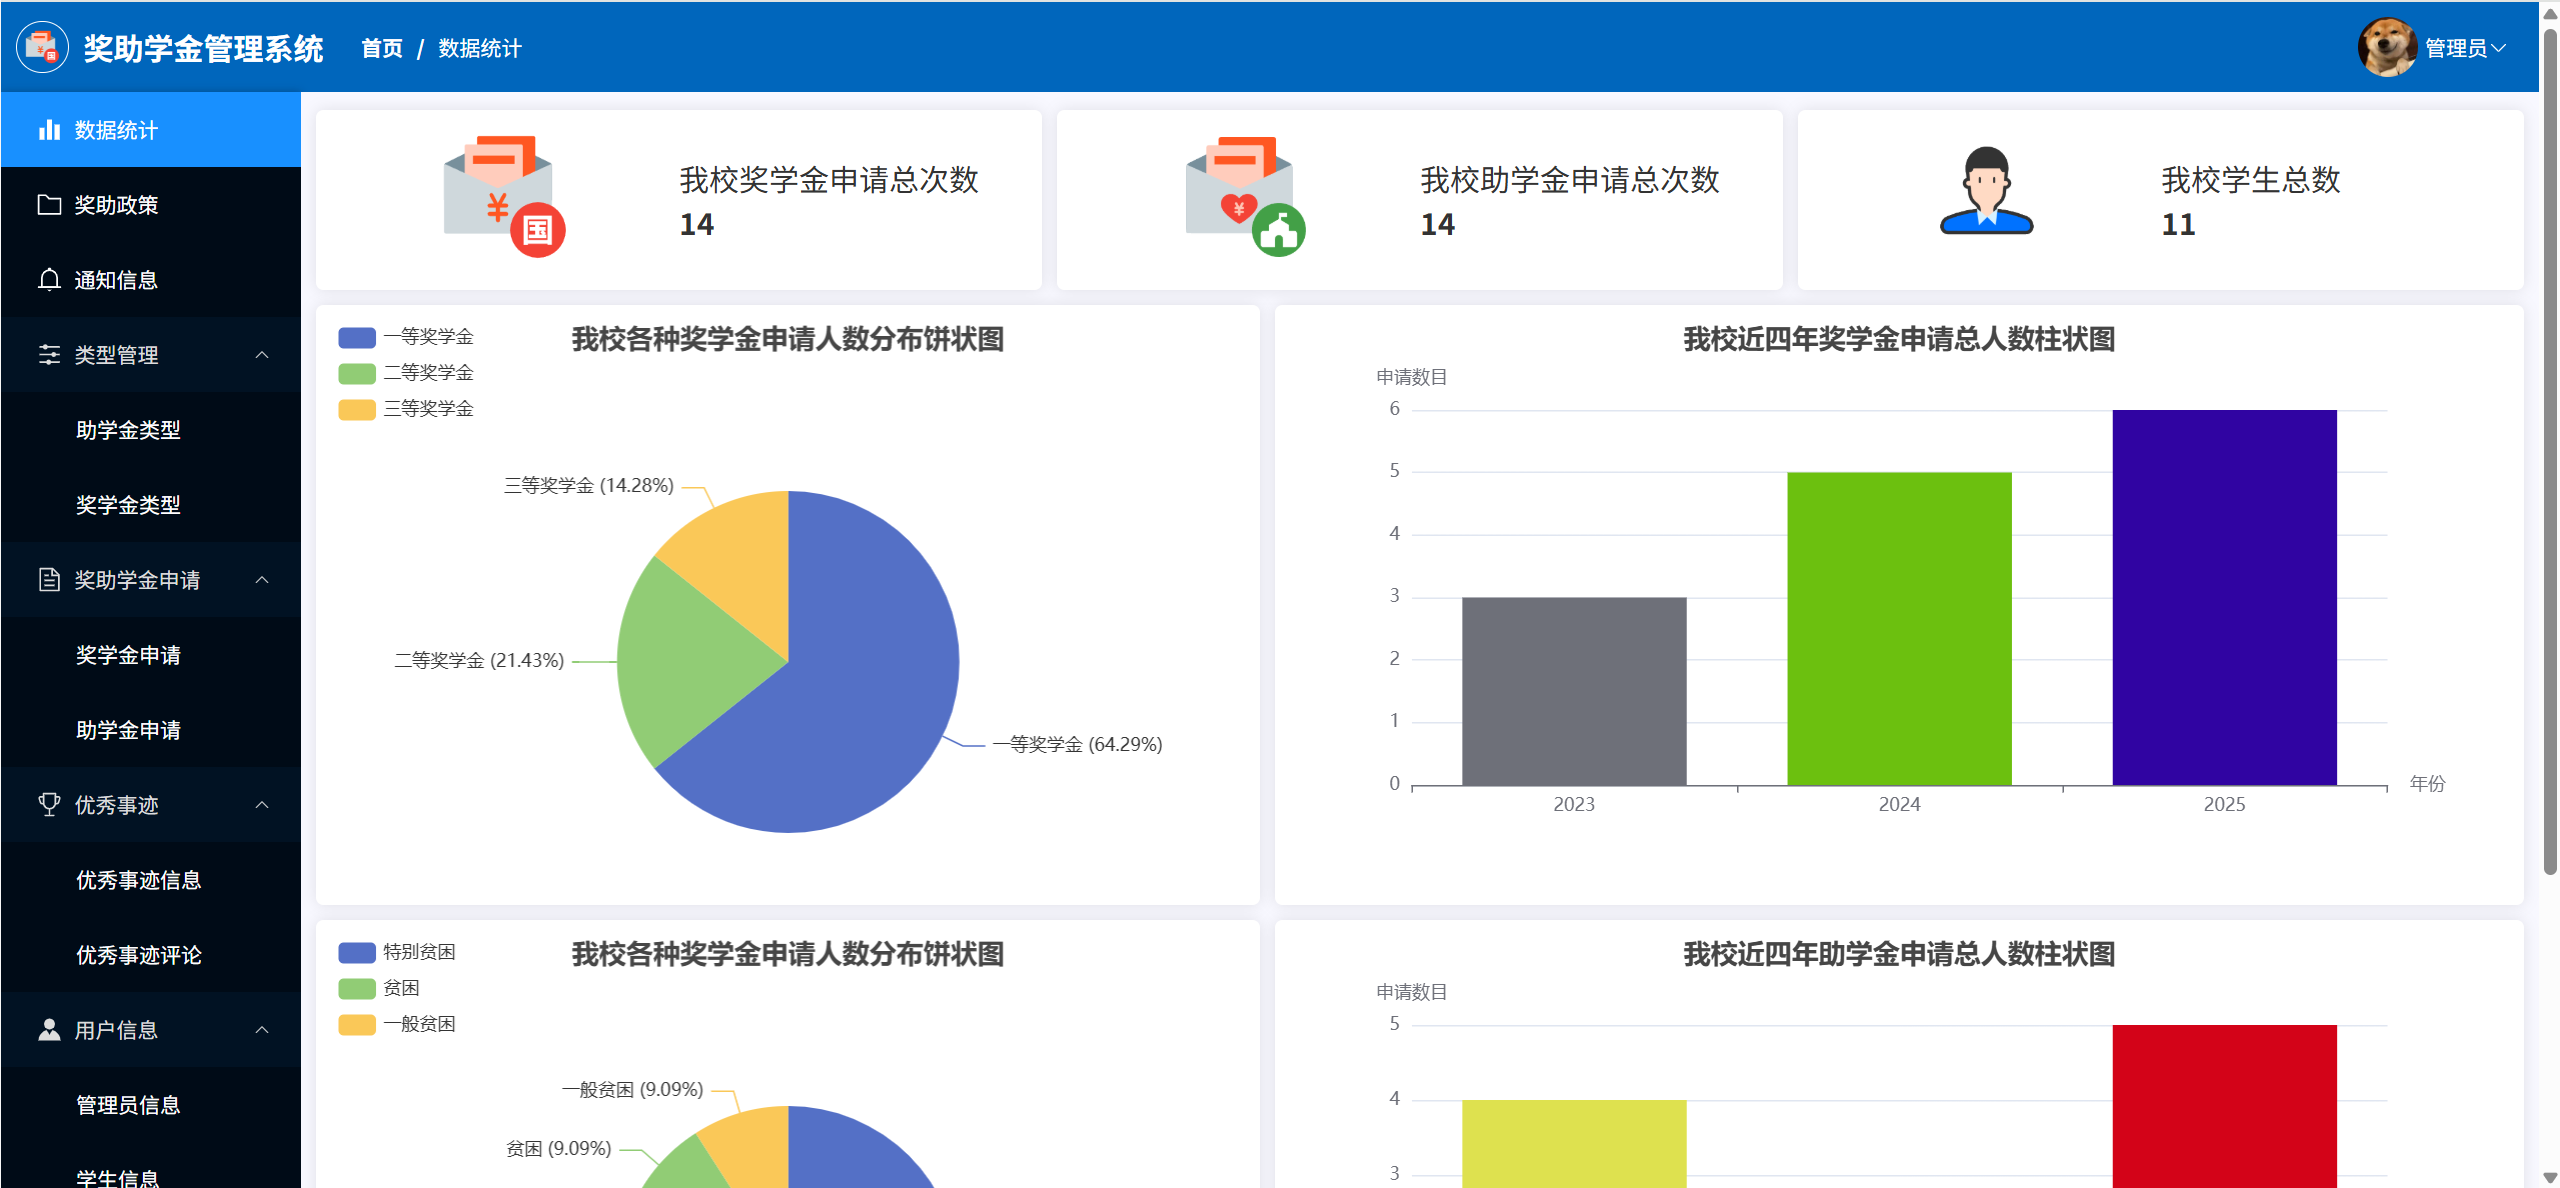Click the 首页 breadcrumb link

[x=382, y=48]
